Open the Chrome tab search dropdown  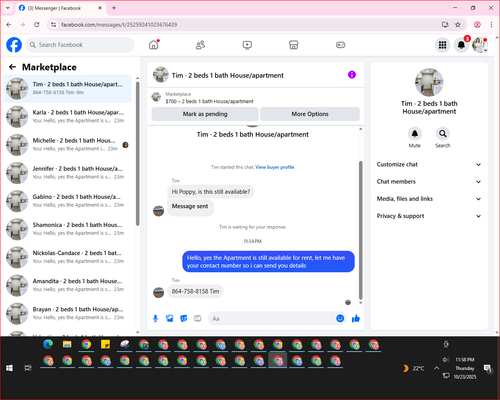click(x=8, y=8)
